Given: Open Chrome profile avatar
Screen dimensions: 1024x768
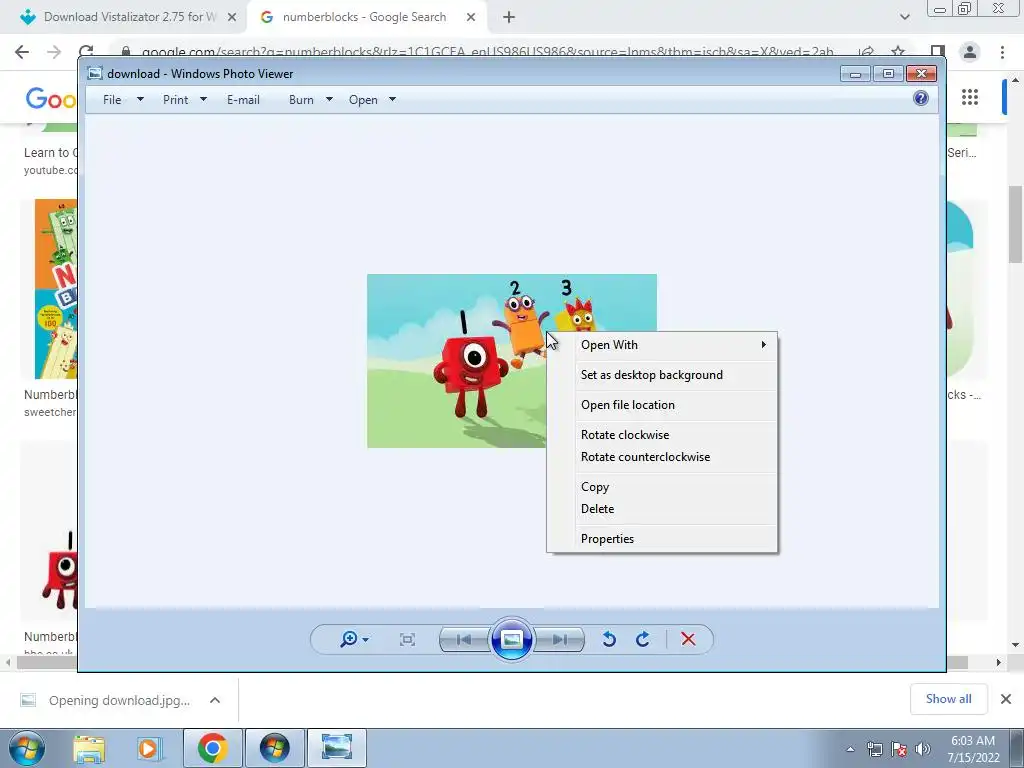Looking at the screenshot, I should pyautogui.click(x=970, y=52).
